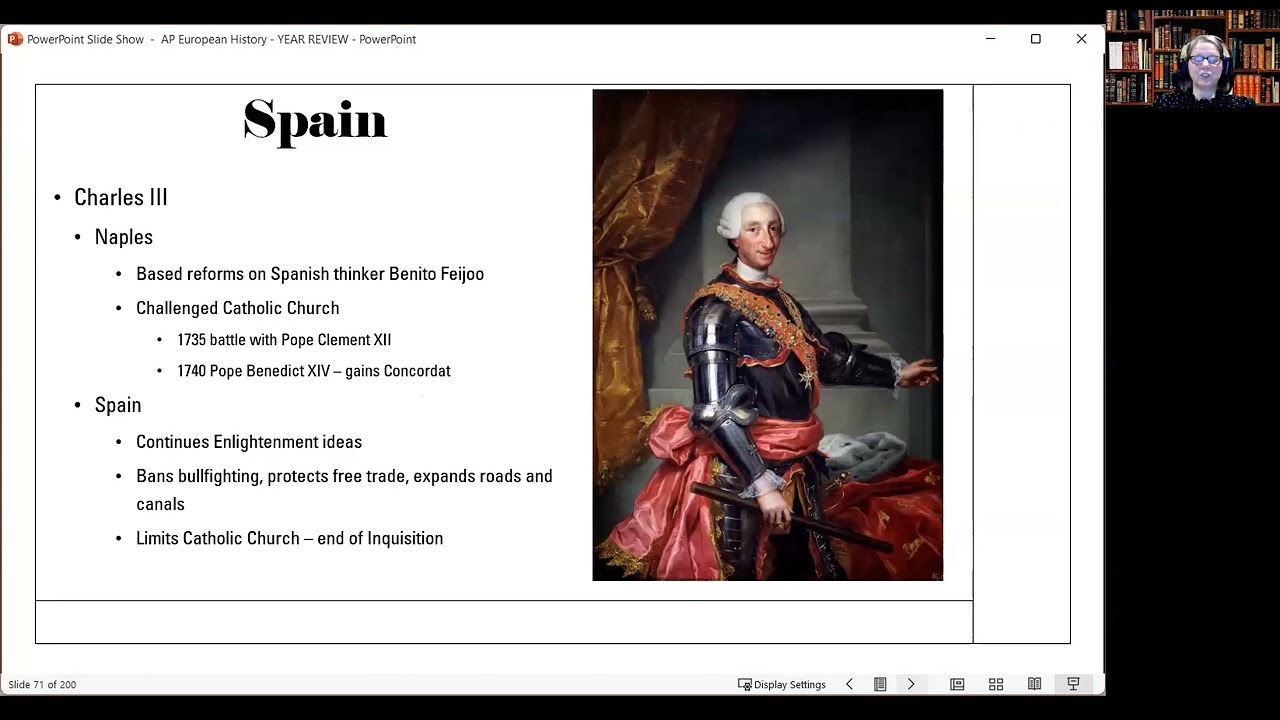Click the 'Naples' bullet
Screen dimensions: 1280x720
pyautogui.click(x=124, y=237)
